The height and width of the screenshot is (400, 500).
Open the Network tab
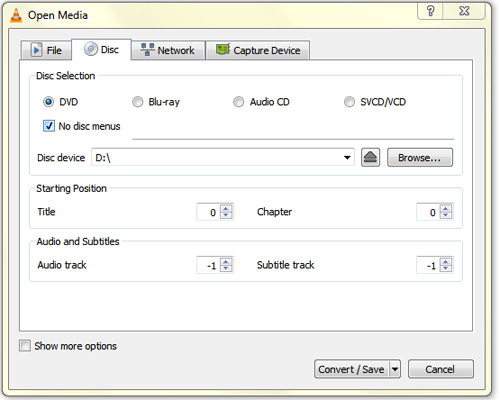168,50
